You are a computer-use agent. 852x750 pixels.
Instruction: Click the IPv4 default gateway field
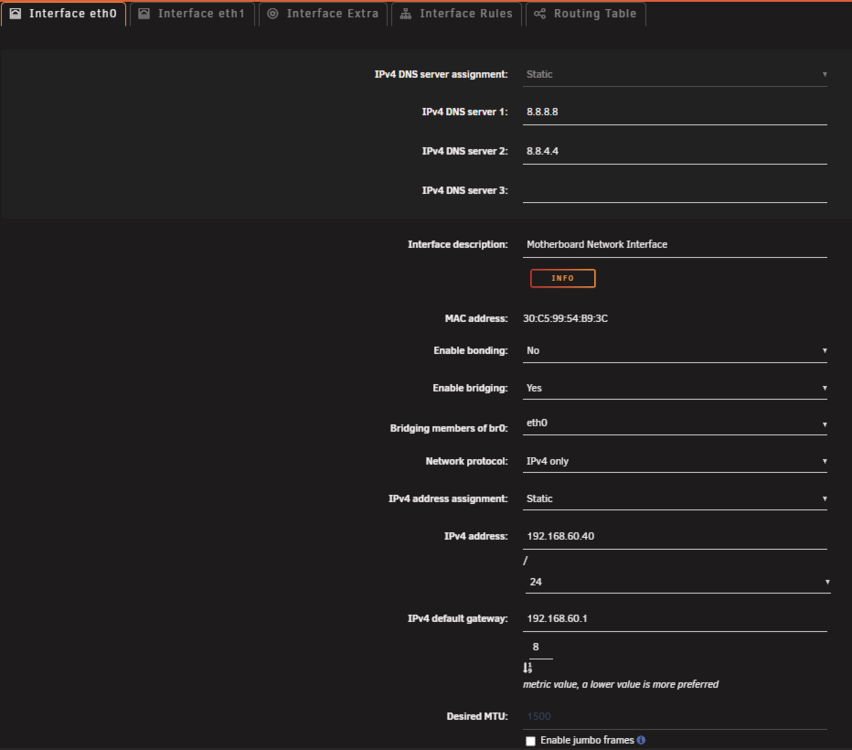click(674, 618)
